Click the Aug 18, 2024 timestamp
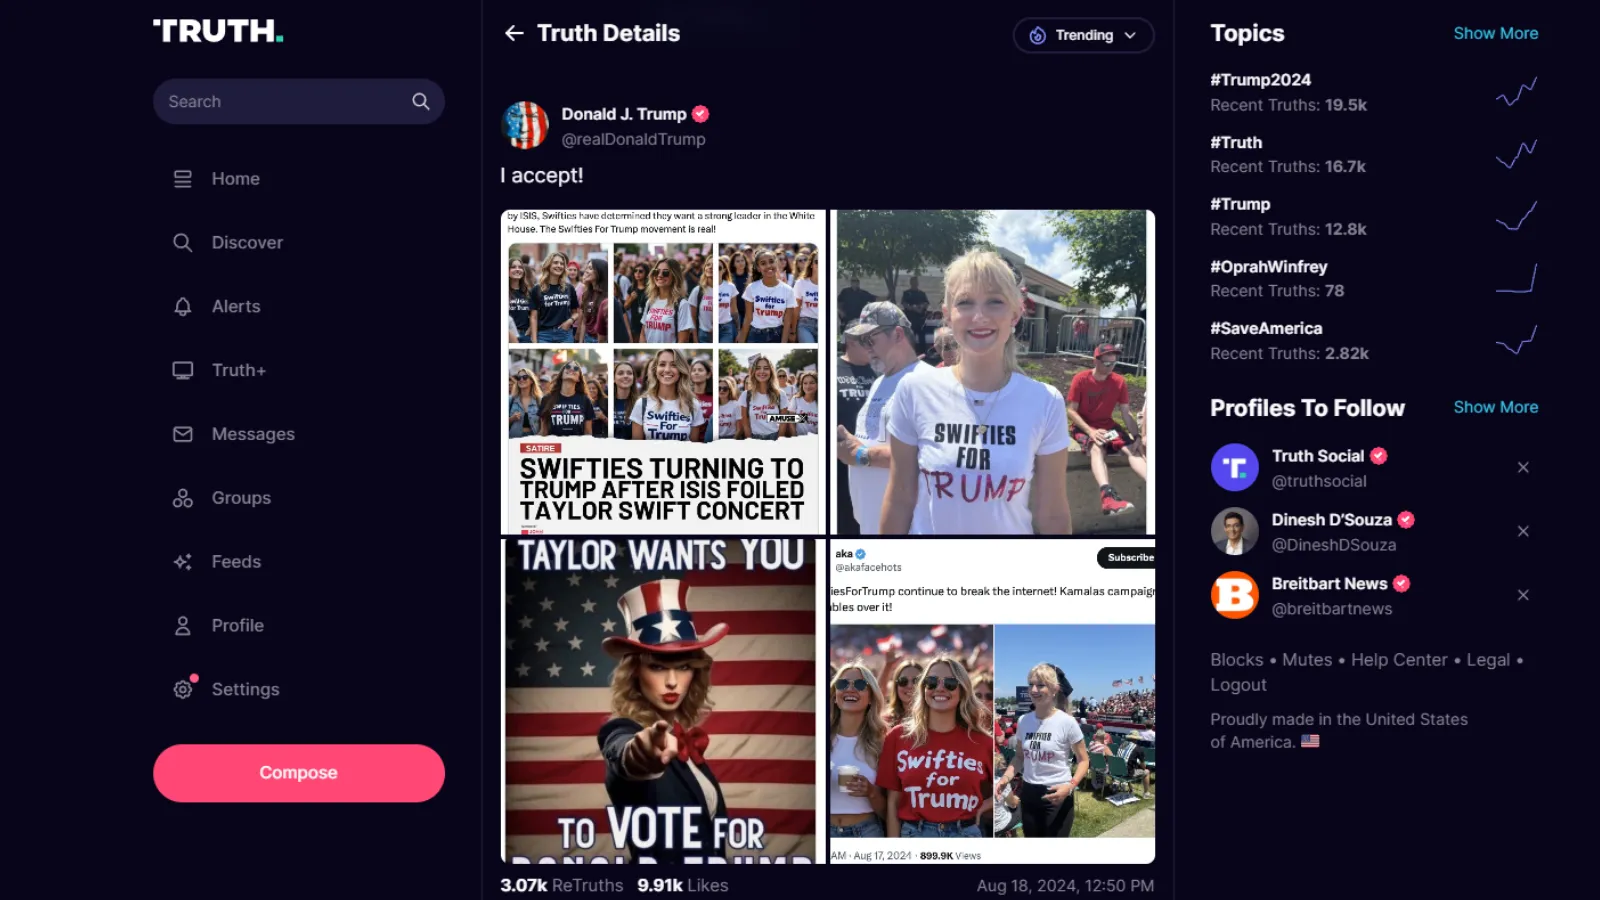The height and width of the screenshot is (900, 1600). click(x=1065, y=885)
